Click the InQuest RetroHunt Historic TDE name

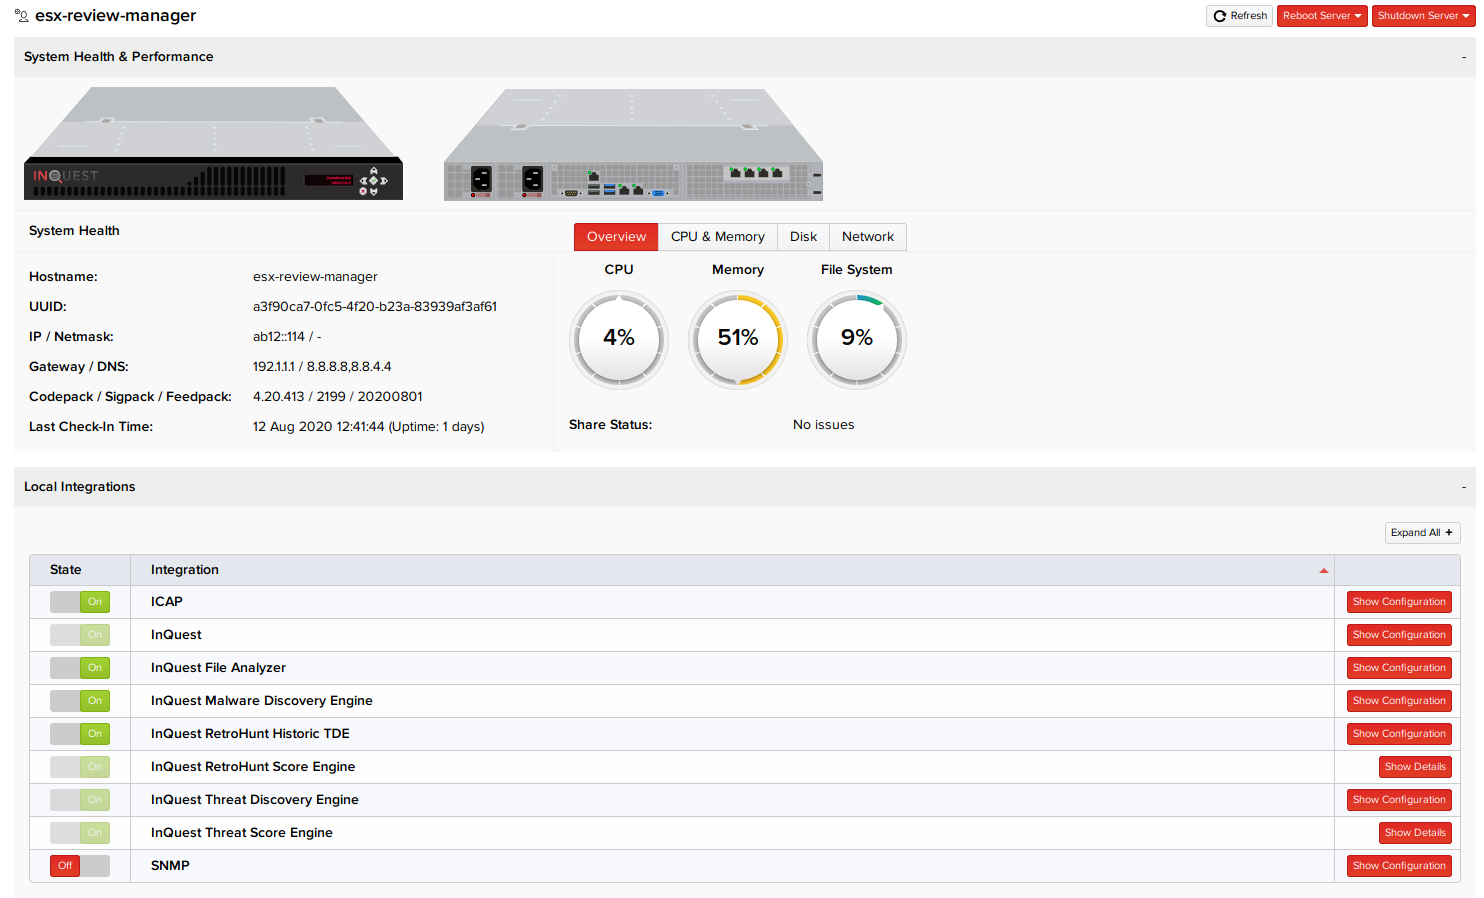250,734
